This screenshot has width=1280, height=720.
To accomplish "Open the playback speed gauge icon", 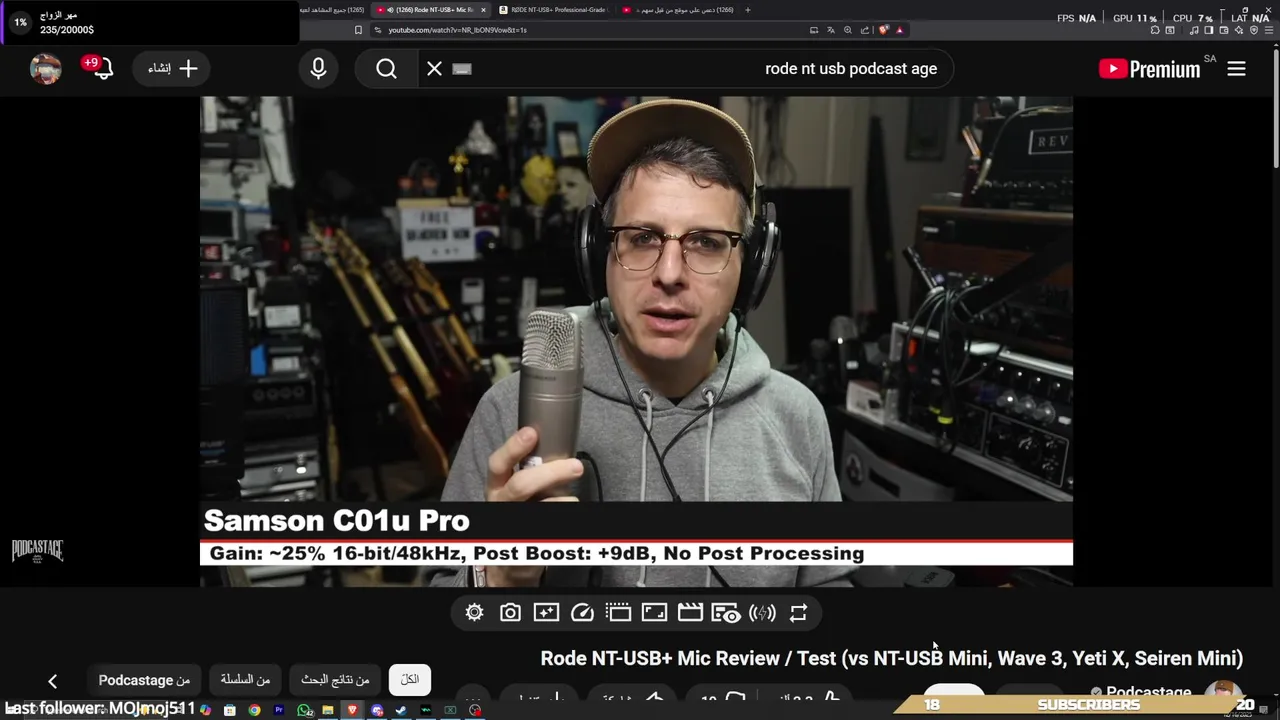I will click(582, 613).
